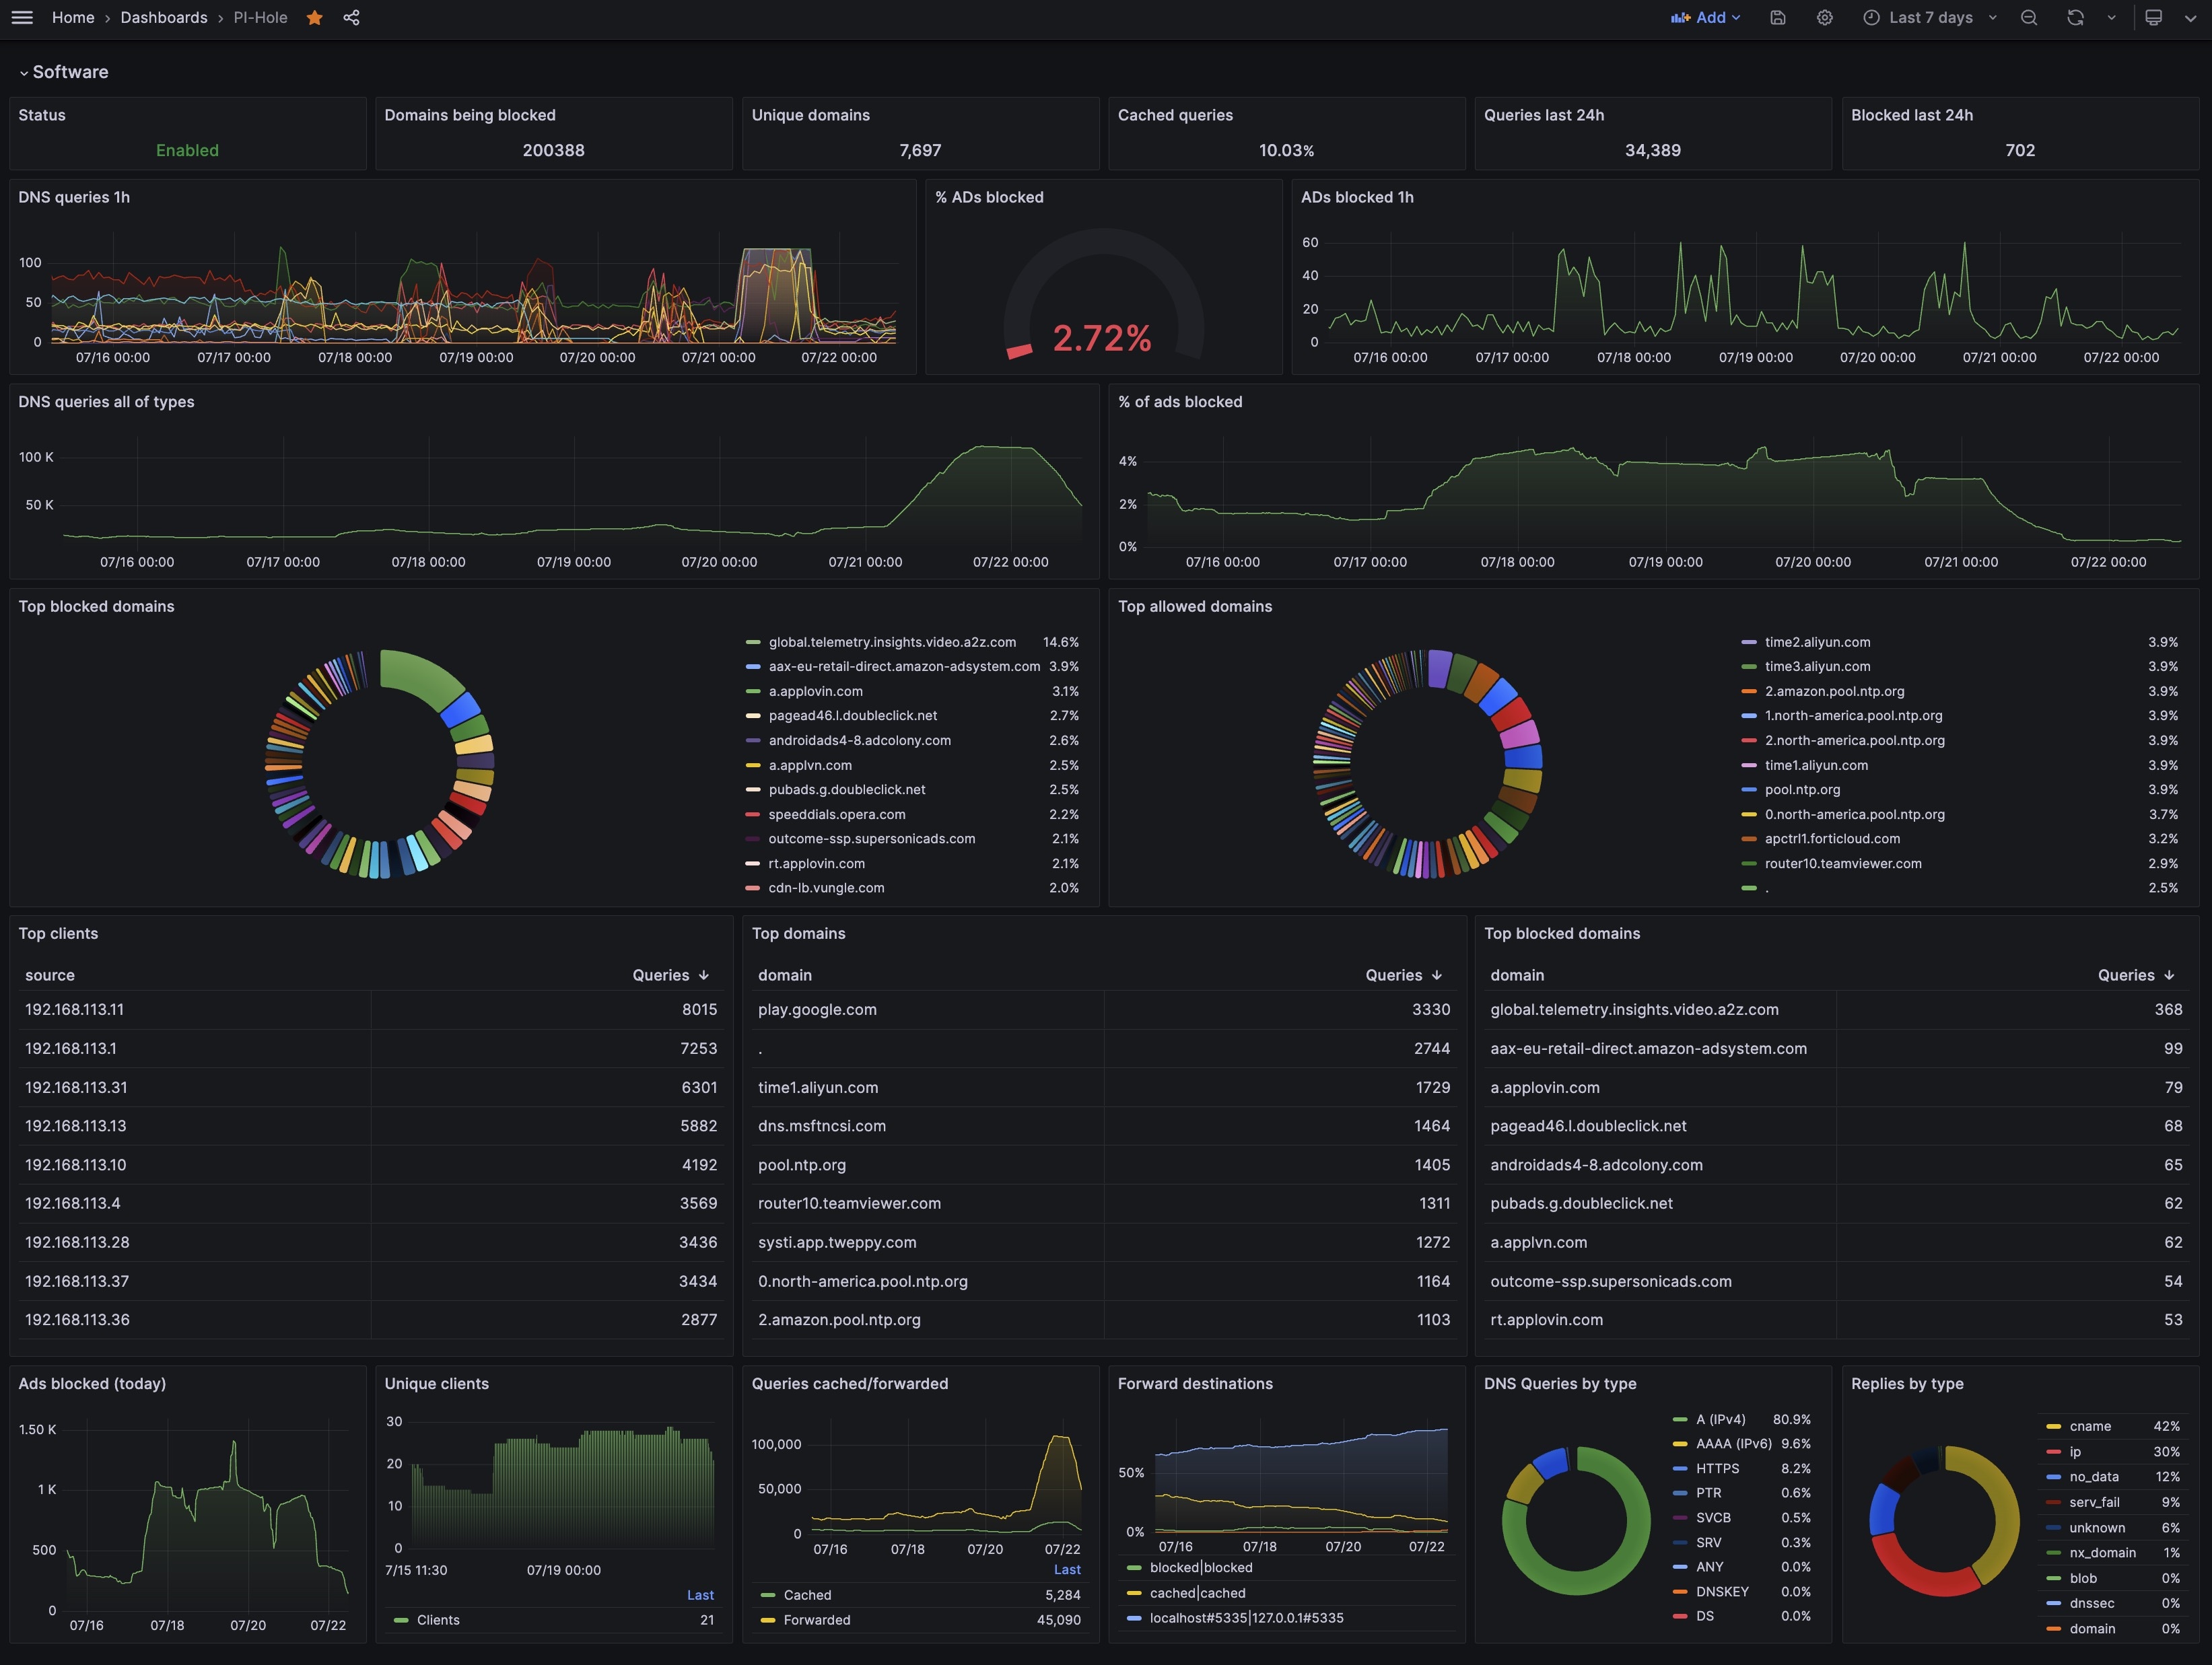Refresh the dashboard
Image resolution: width=2212 pixels, height=1665 pixels.
pyautogui.click(x=2075, y=17)
